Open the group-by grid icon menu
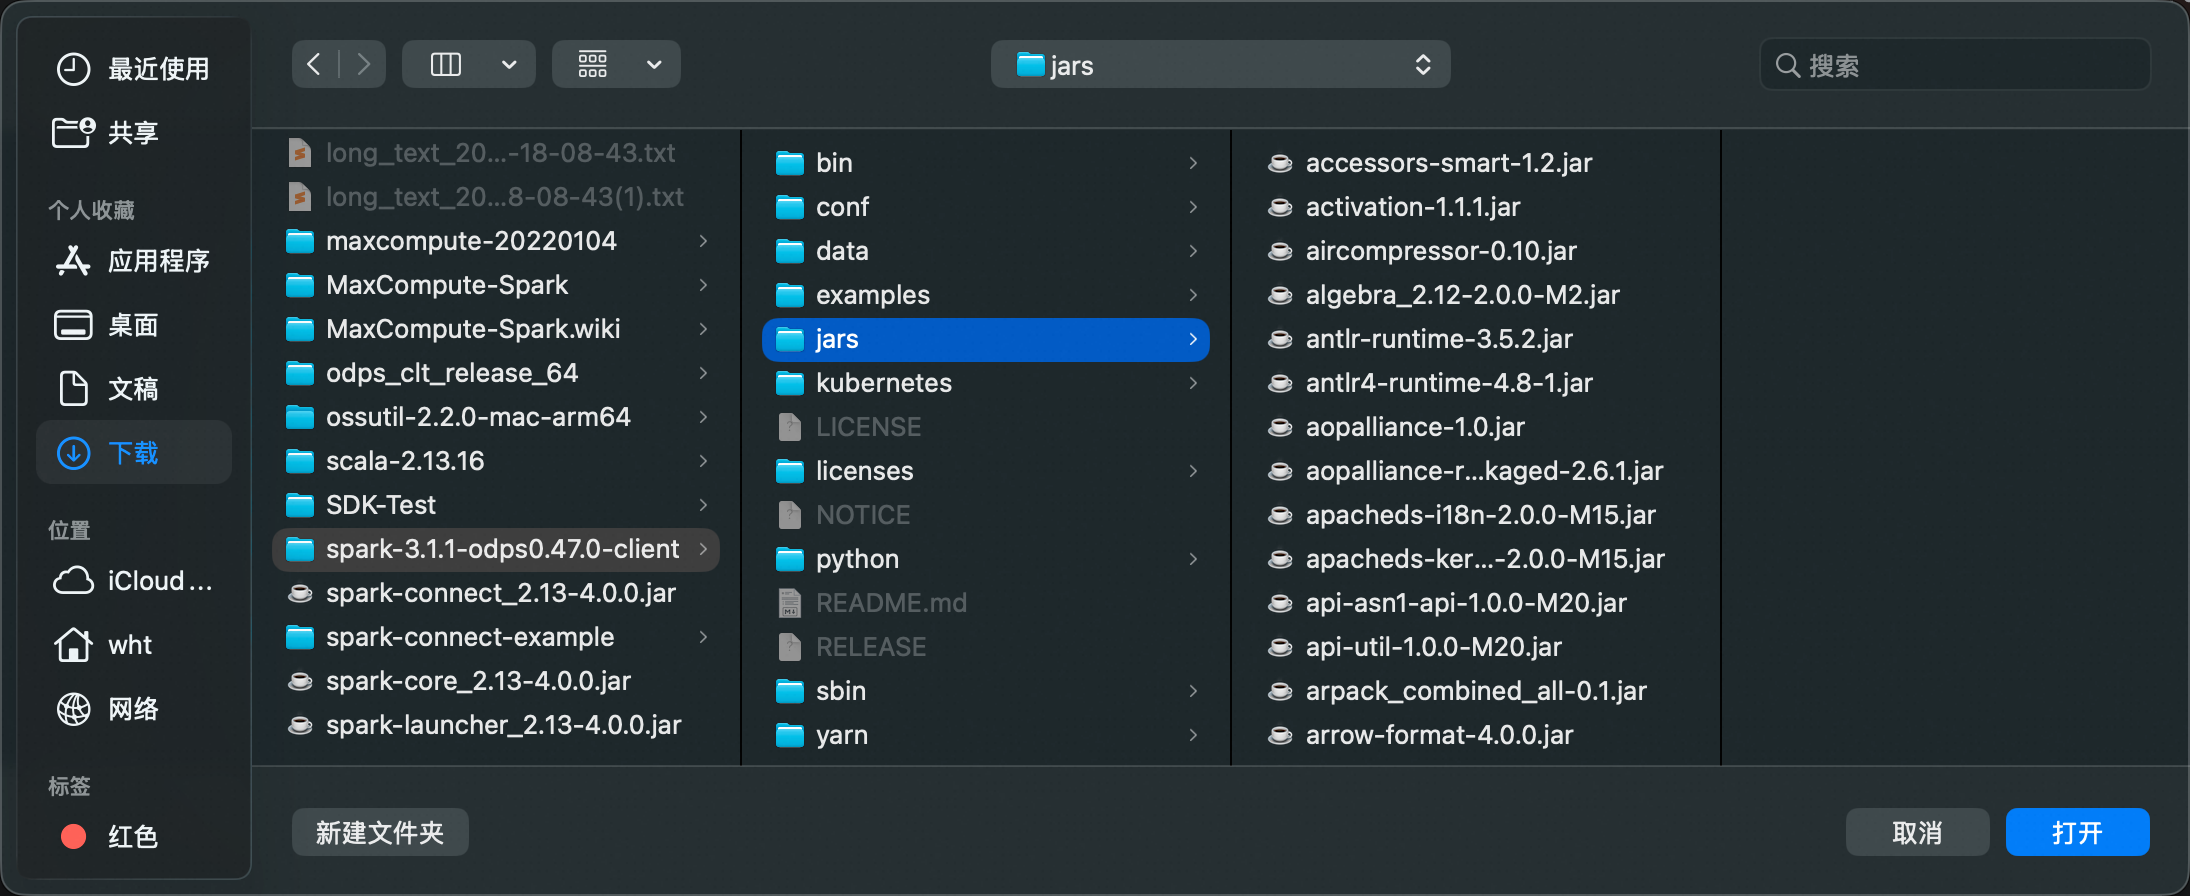The width and height of the screenshot is (2190, 896). [x=593, y=65]
